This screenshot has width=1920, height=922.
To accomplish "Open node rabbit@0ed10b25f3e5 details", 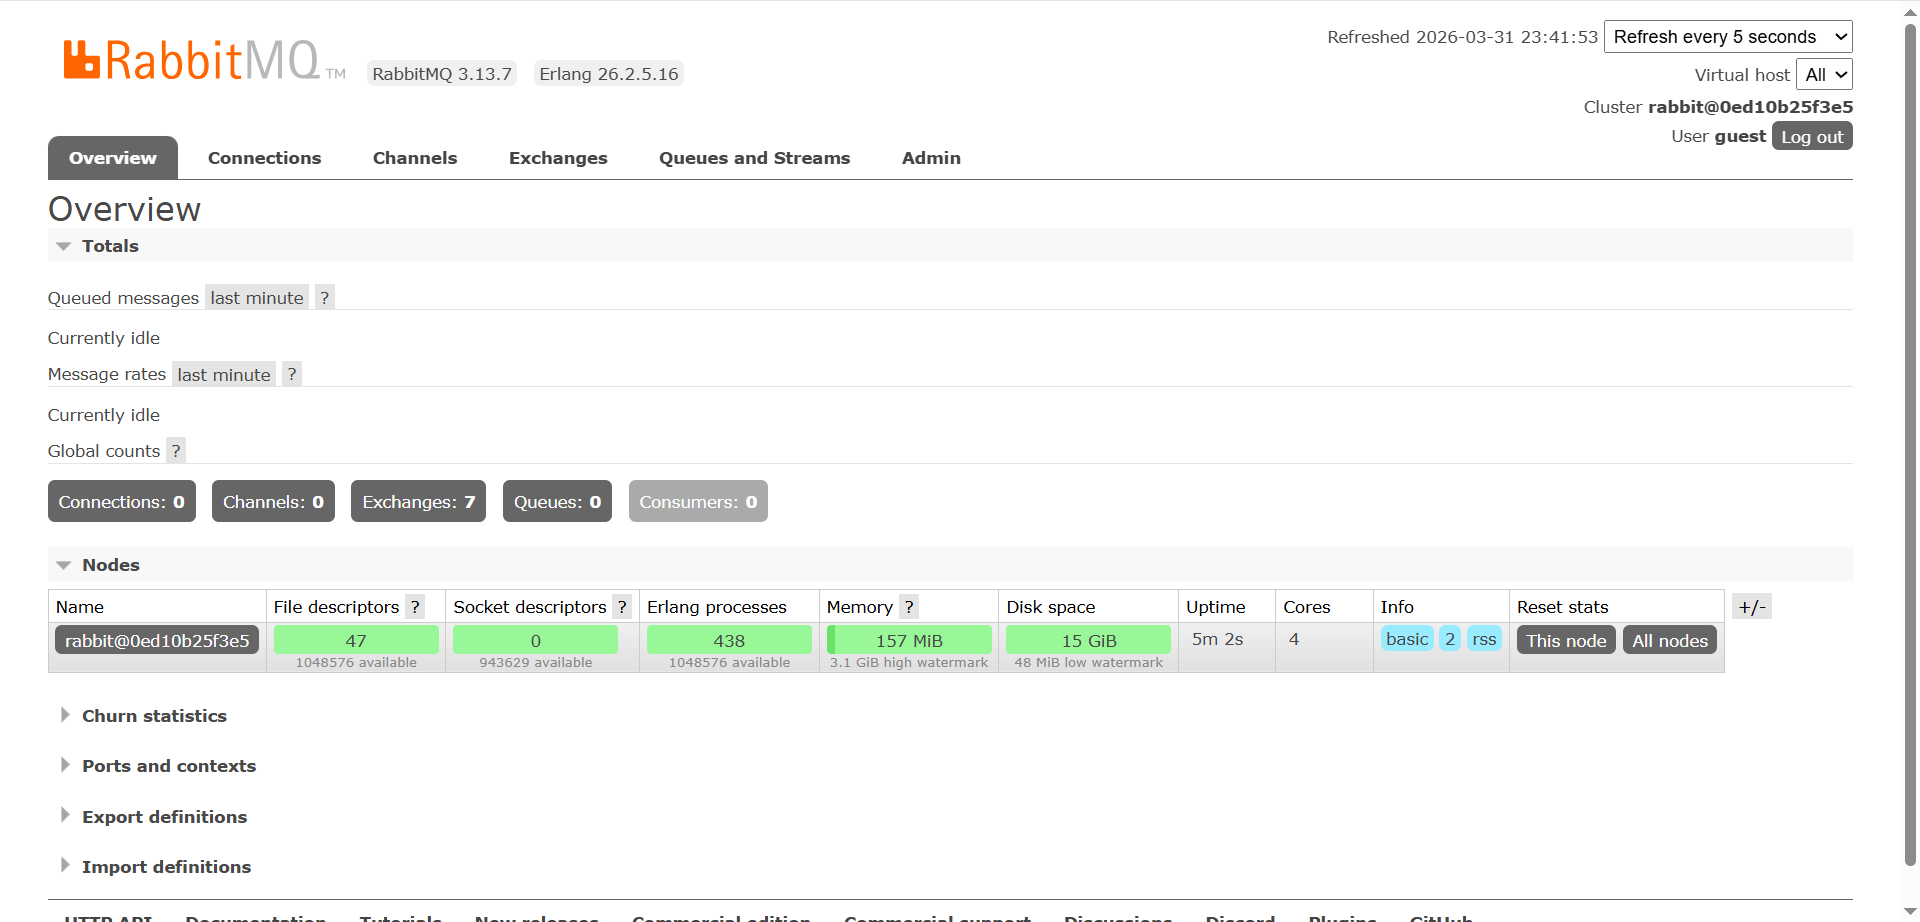I will 157,641.
